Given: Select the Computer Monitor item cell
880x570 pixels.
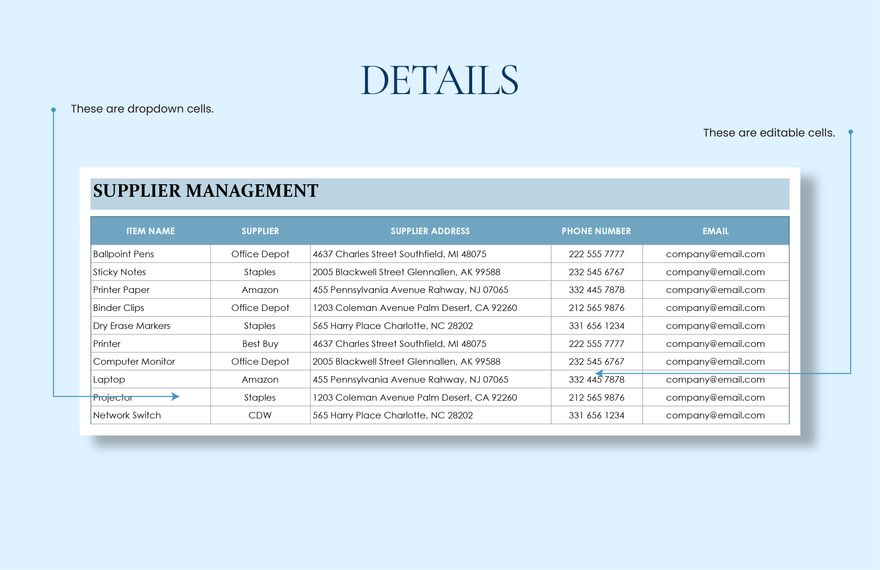Looking at the screenshot, I should [150, 362].
